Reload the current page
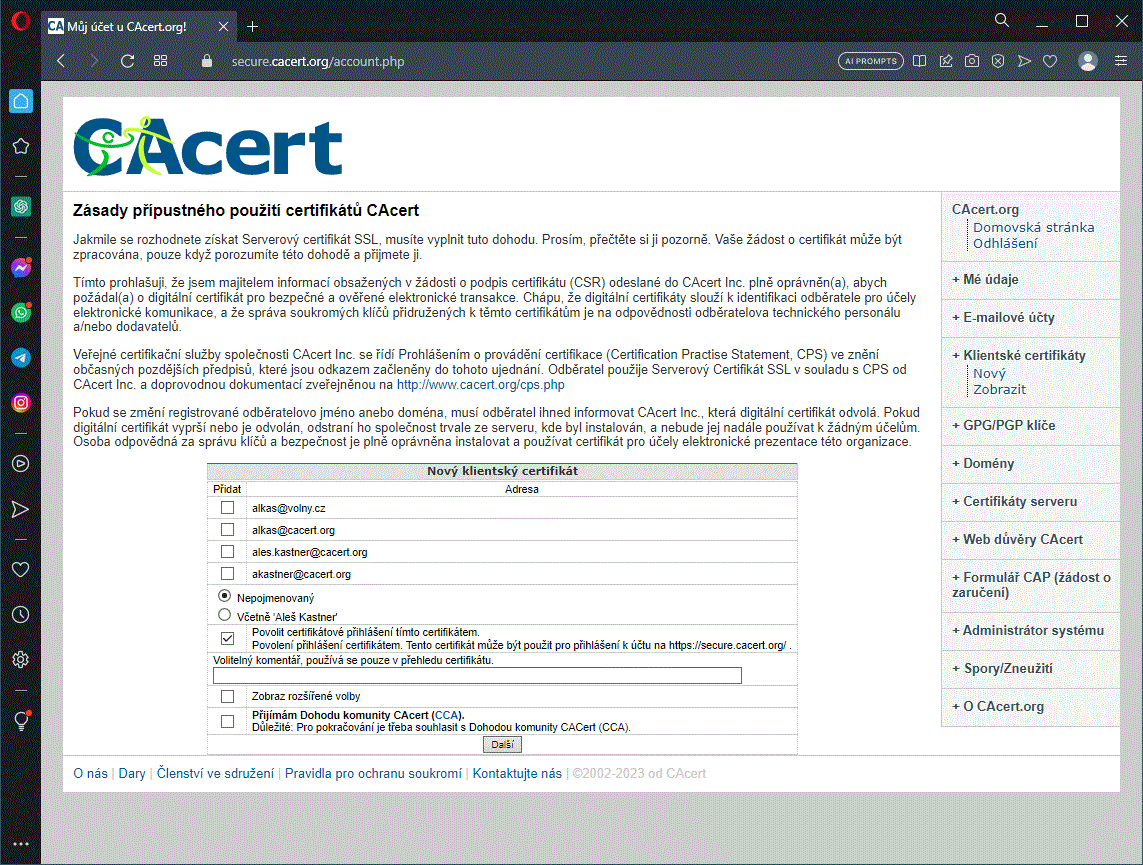Viewport: 1143px width, 865px height. coord(127,61)
